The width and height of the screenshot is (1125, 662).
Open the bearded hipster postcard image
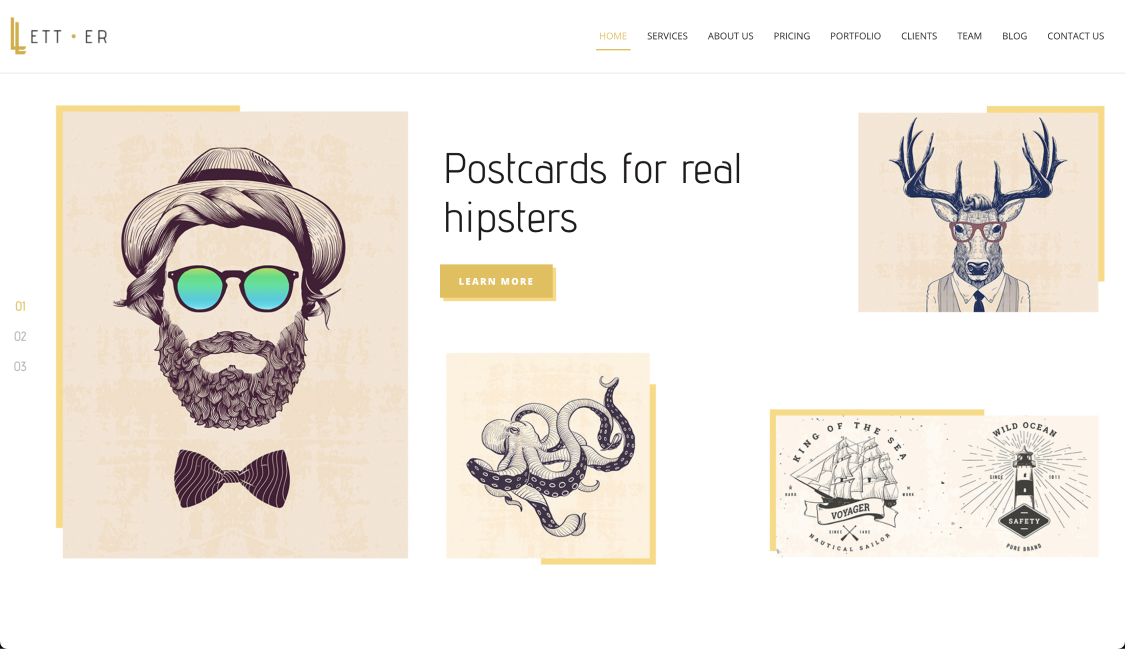coord(235,335)
